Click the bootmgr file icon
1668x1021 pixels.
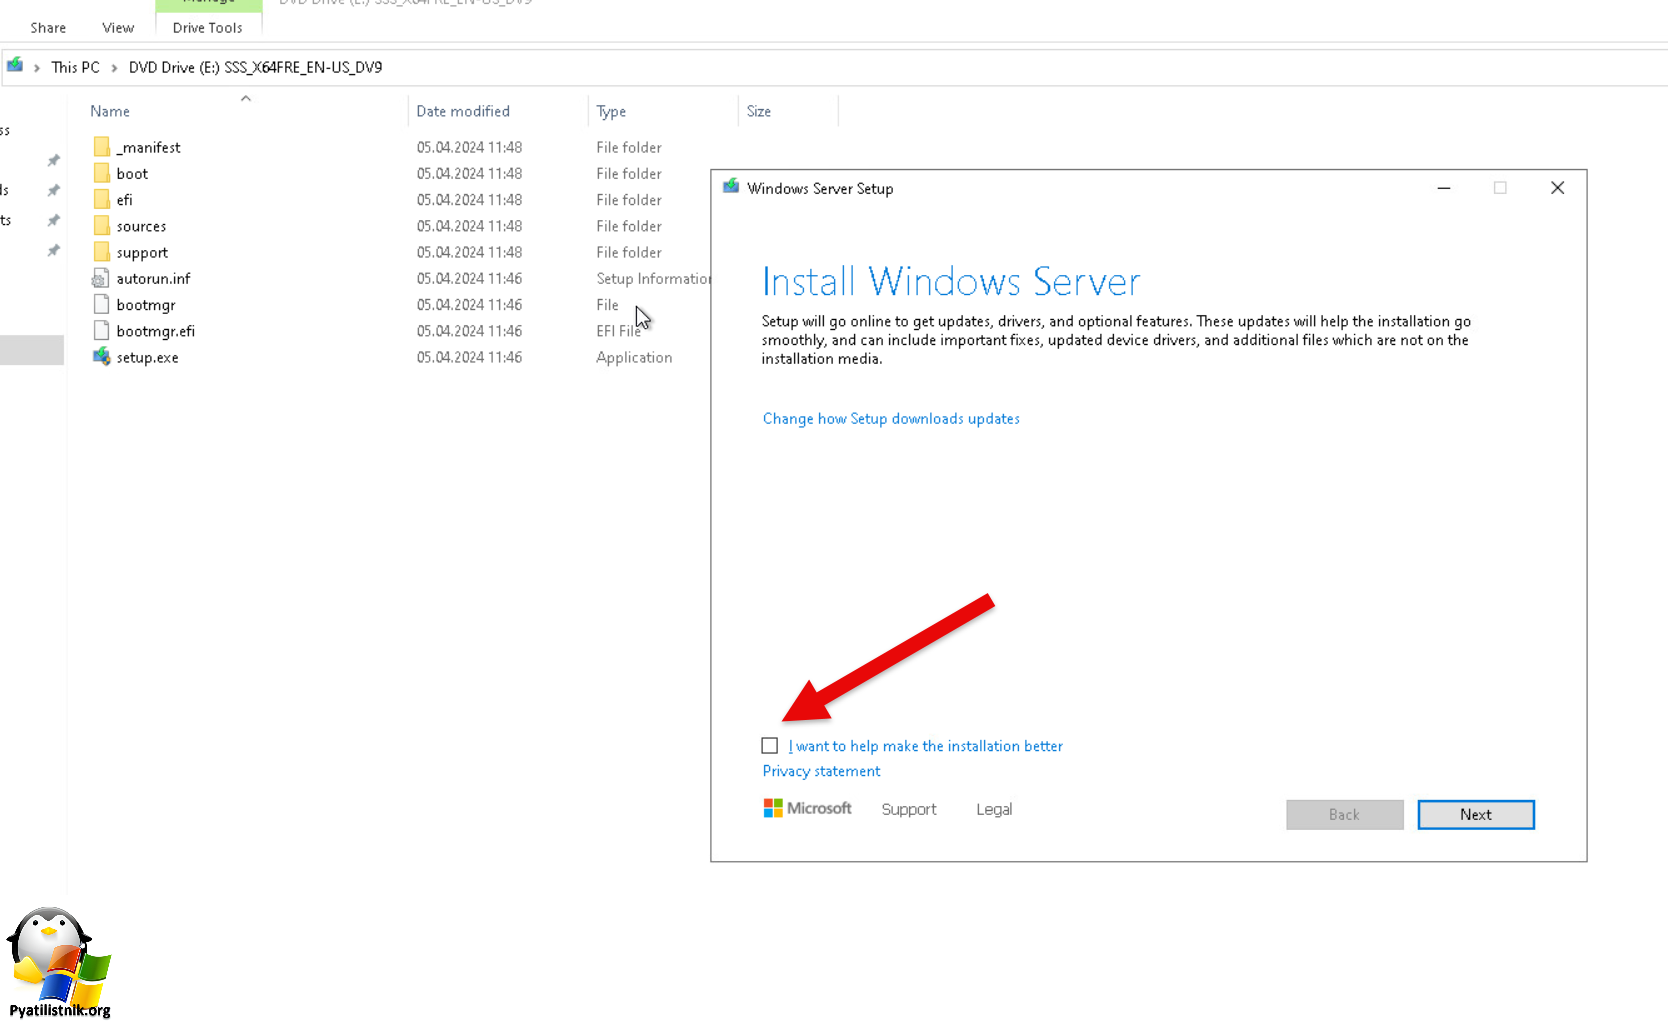[x=101, y=305]
